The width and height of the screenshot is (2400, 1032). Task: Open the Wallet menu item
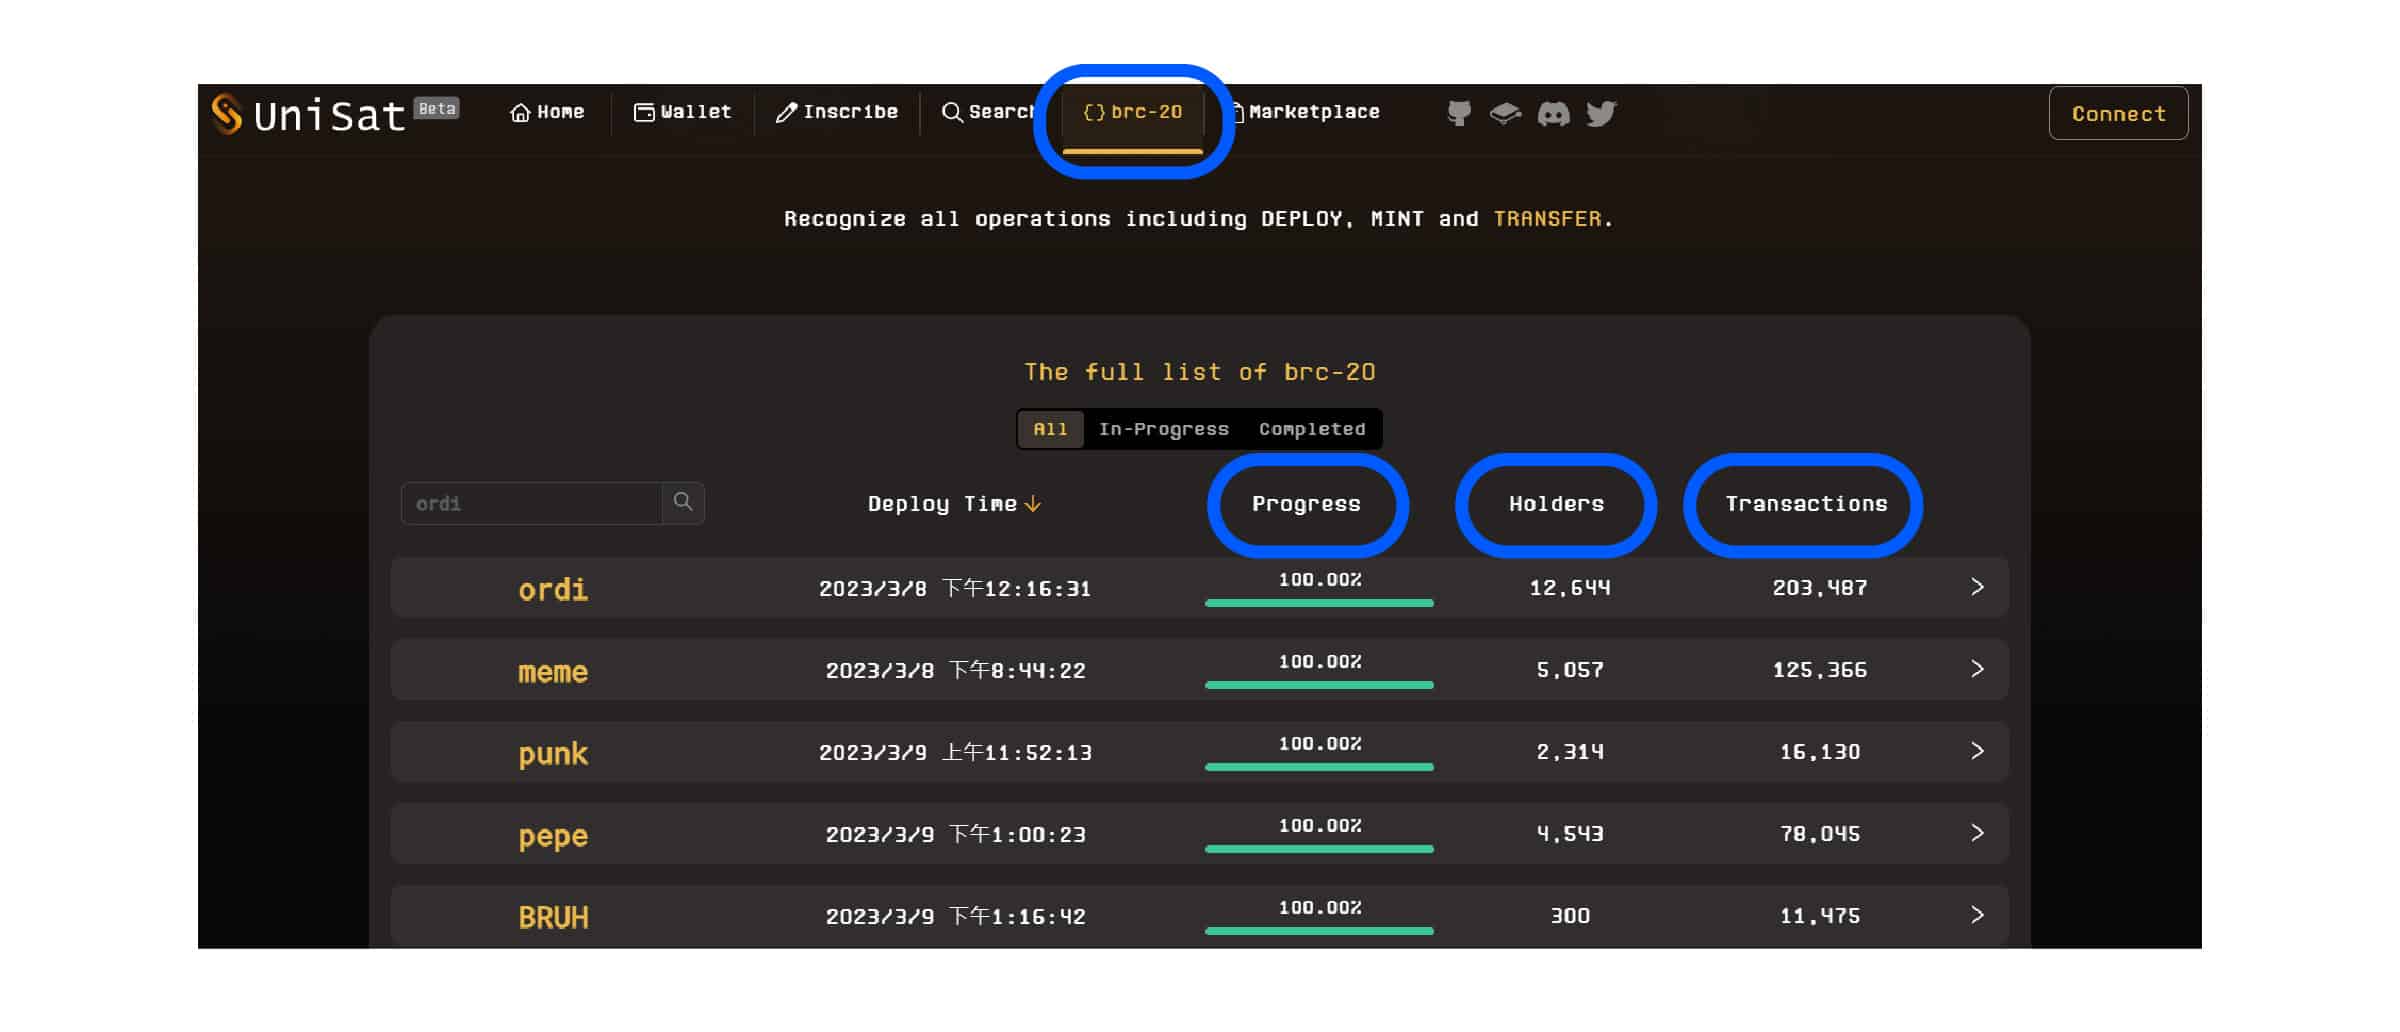click(682, 112)
